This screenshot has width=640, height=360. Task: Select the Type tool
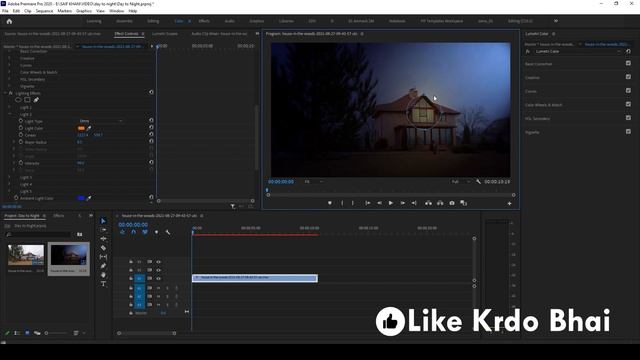pyautogui.click(x=103, y=284)
